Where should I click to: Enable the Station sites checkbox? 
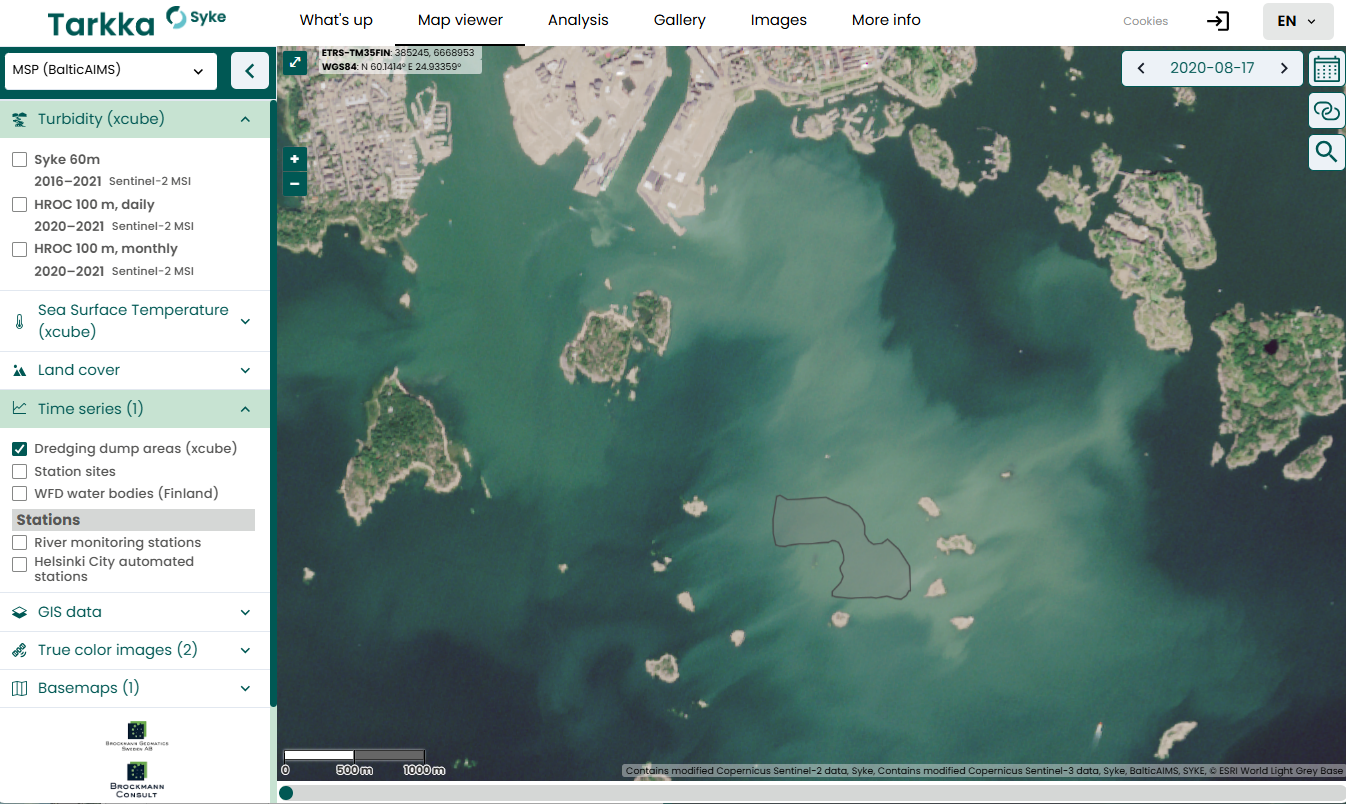(19, 471)
